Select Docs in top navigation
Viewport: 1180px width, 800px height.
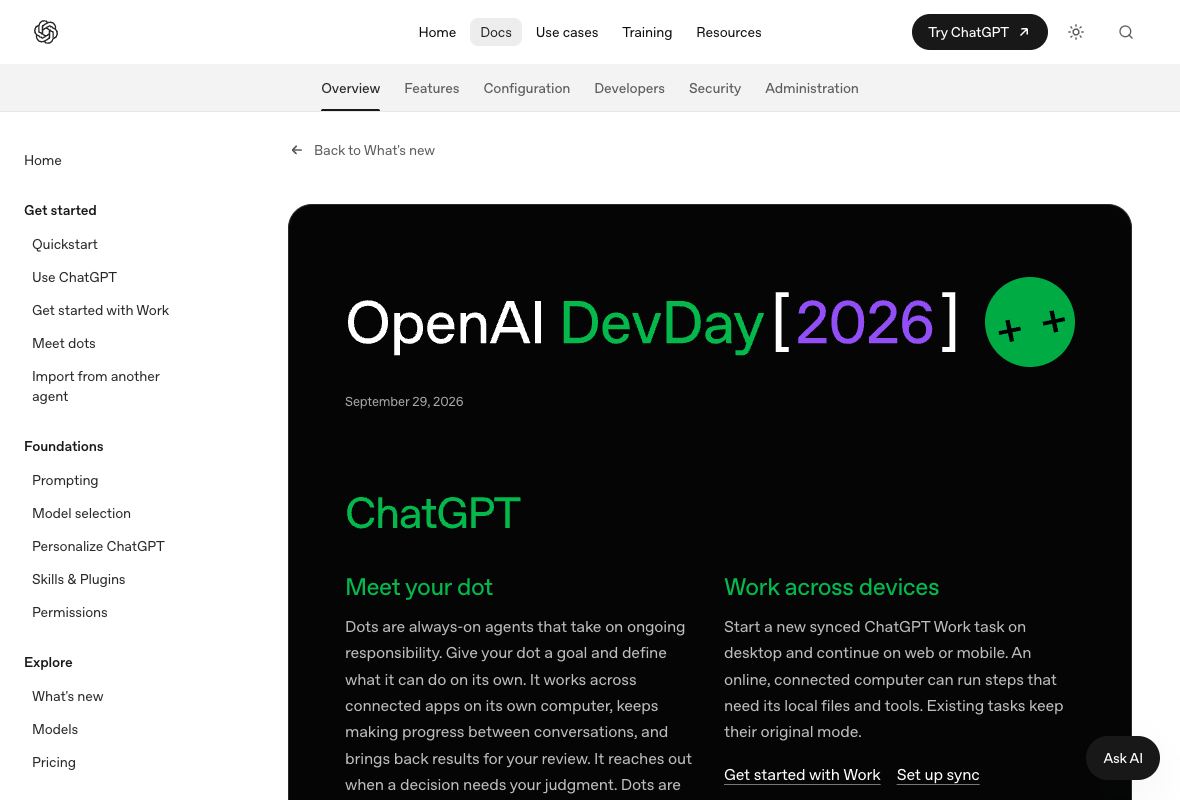click(496, 32)
